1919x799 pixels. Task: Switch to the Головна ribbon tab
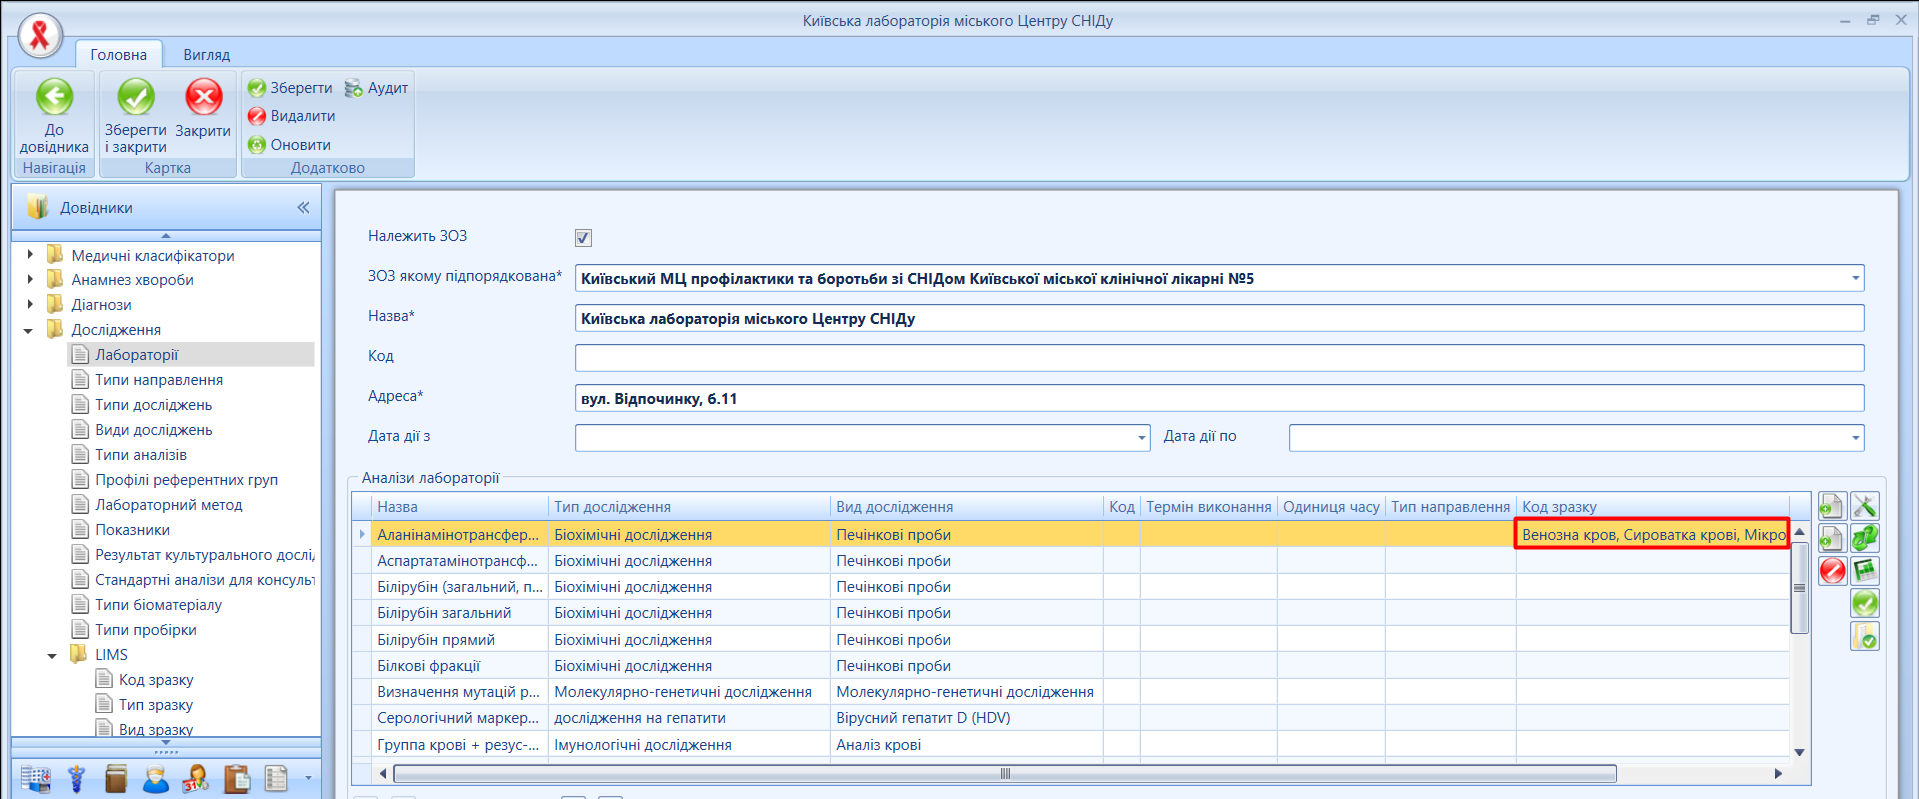pyautogui.click(x=118, y=54)
